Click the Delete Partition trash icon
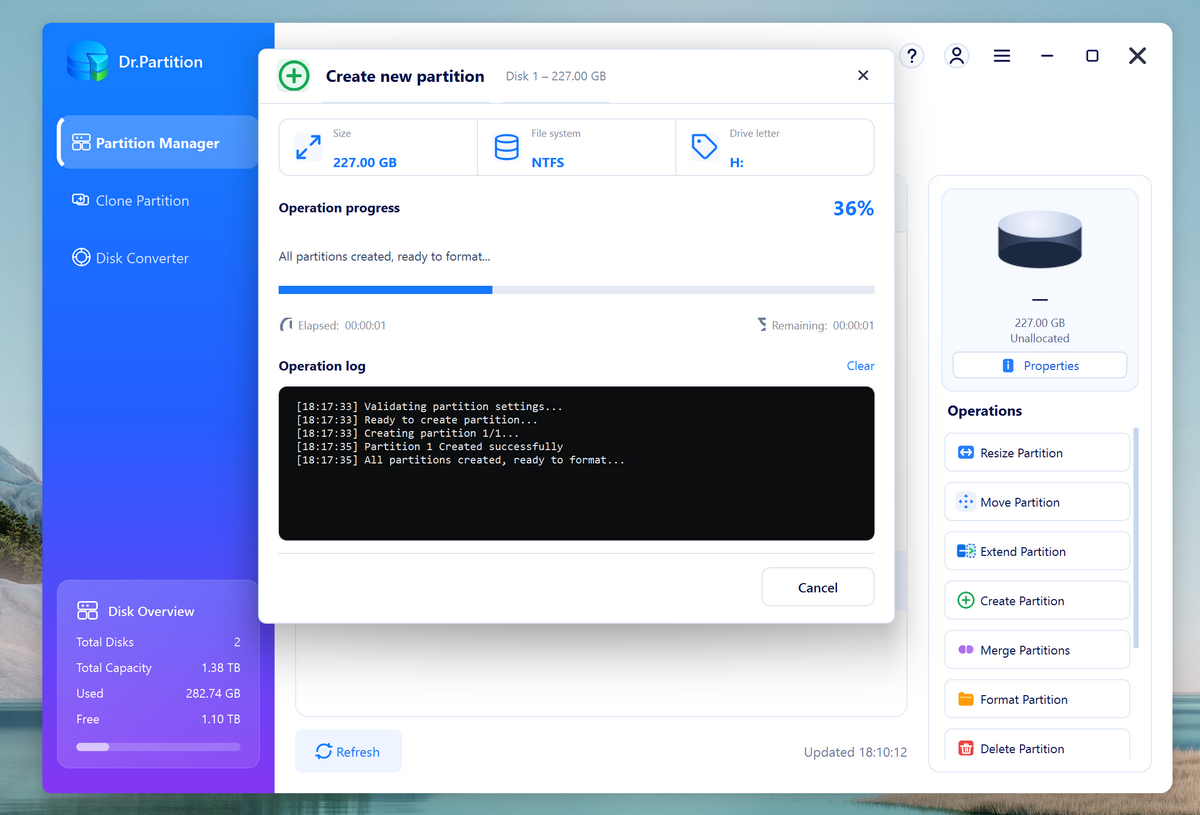This screenshot has height=815, width=1200. click(966, 748)
